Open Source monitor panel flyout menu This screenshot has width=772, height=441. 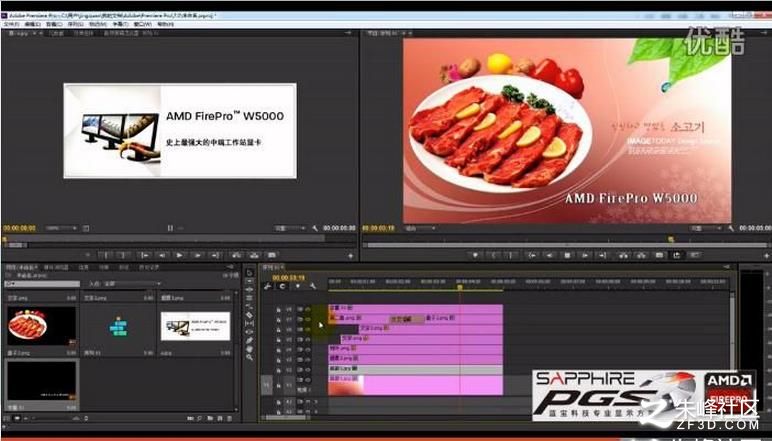[x=348, y=32]
